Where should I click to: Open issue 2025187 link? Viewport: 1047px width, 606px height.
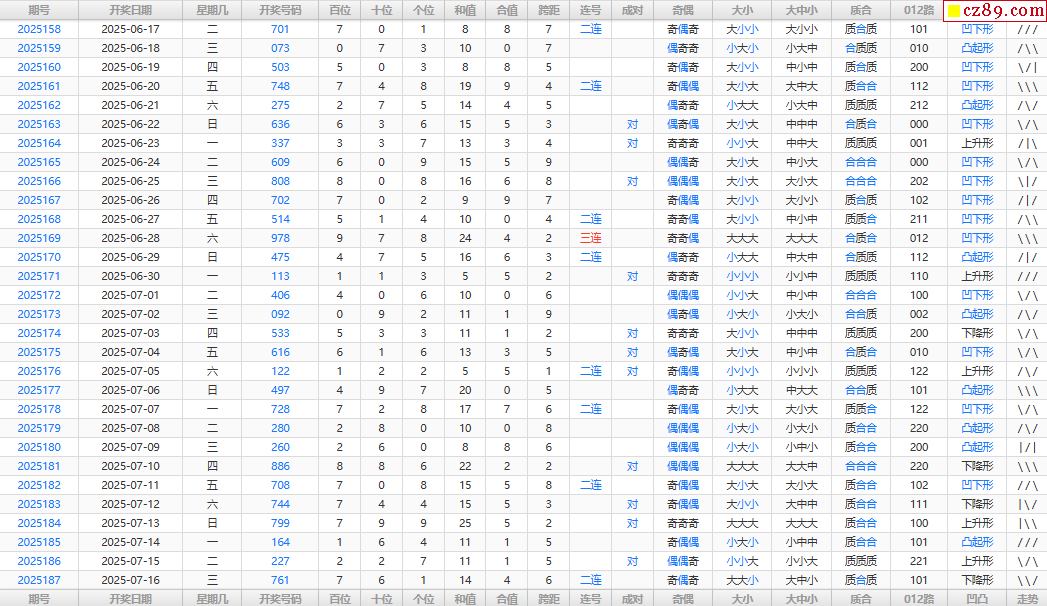39,581
